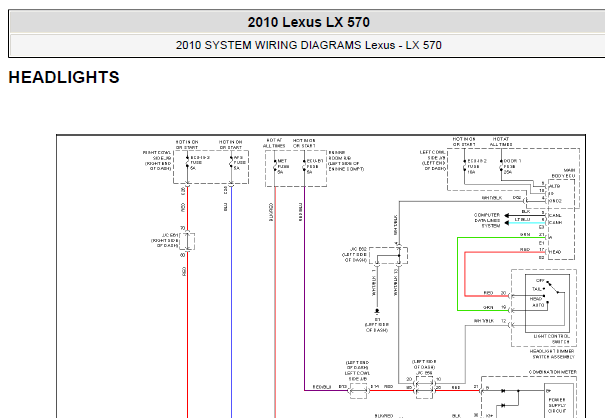This screenshot has width=605, height=418.
Task: Click the "J/C E56" connector label
Action: (x=424, y=373)
